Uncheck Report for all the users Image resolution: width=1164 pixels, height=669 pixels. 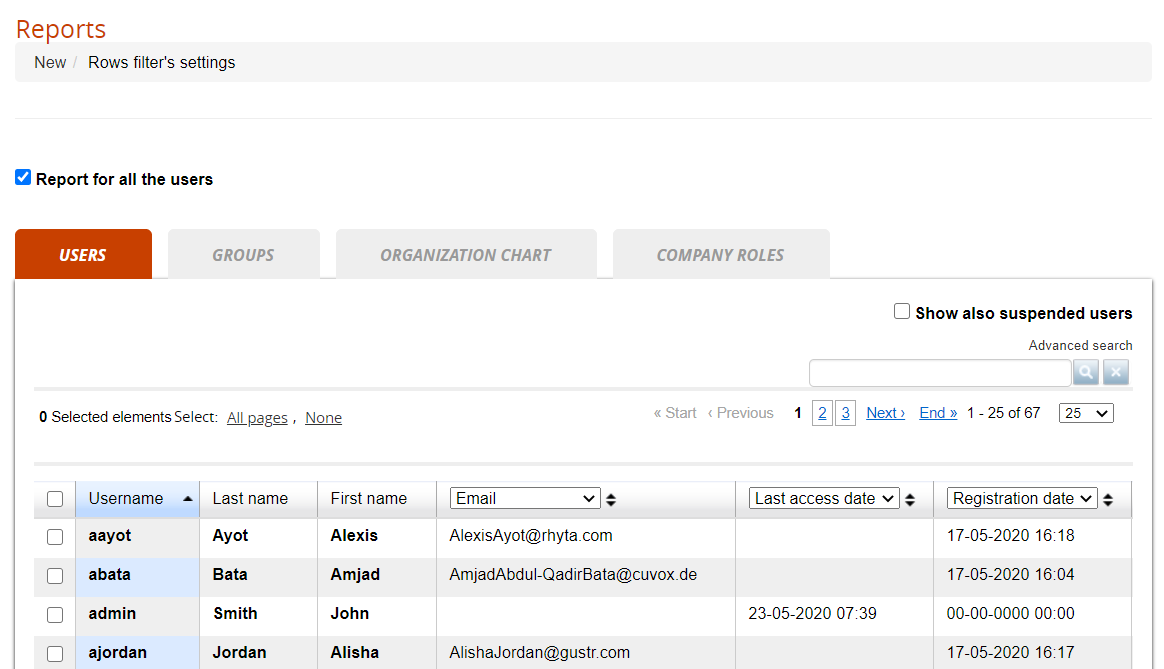point(23,178)
